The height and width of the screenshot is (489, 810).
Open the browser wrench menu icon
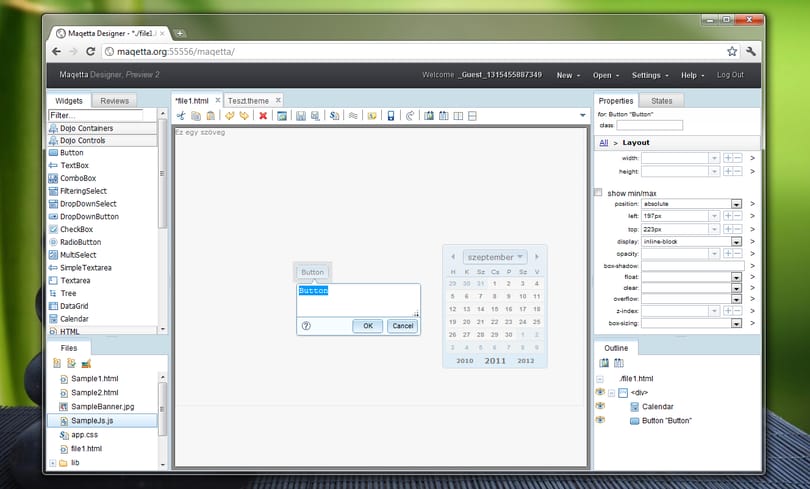tap(751, 51)
